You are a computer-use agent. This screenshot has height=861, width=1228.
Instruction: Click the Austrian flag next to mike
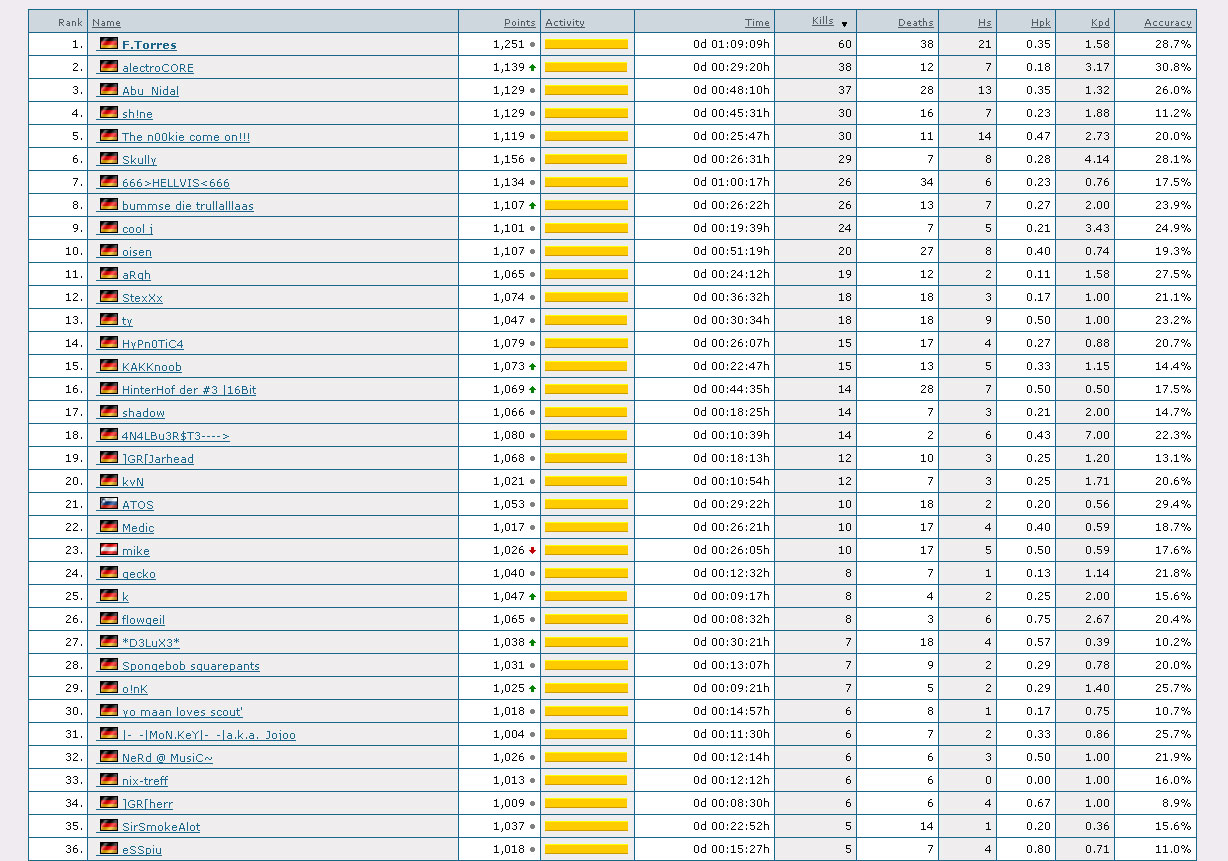[108, 550]
